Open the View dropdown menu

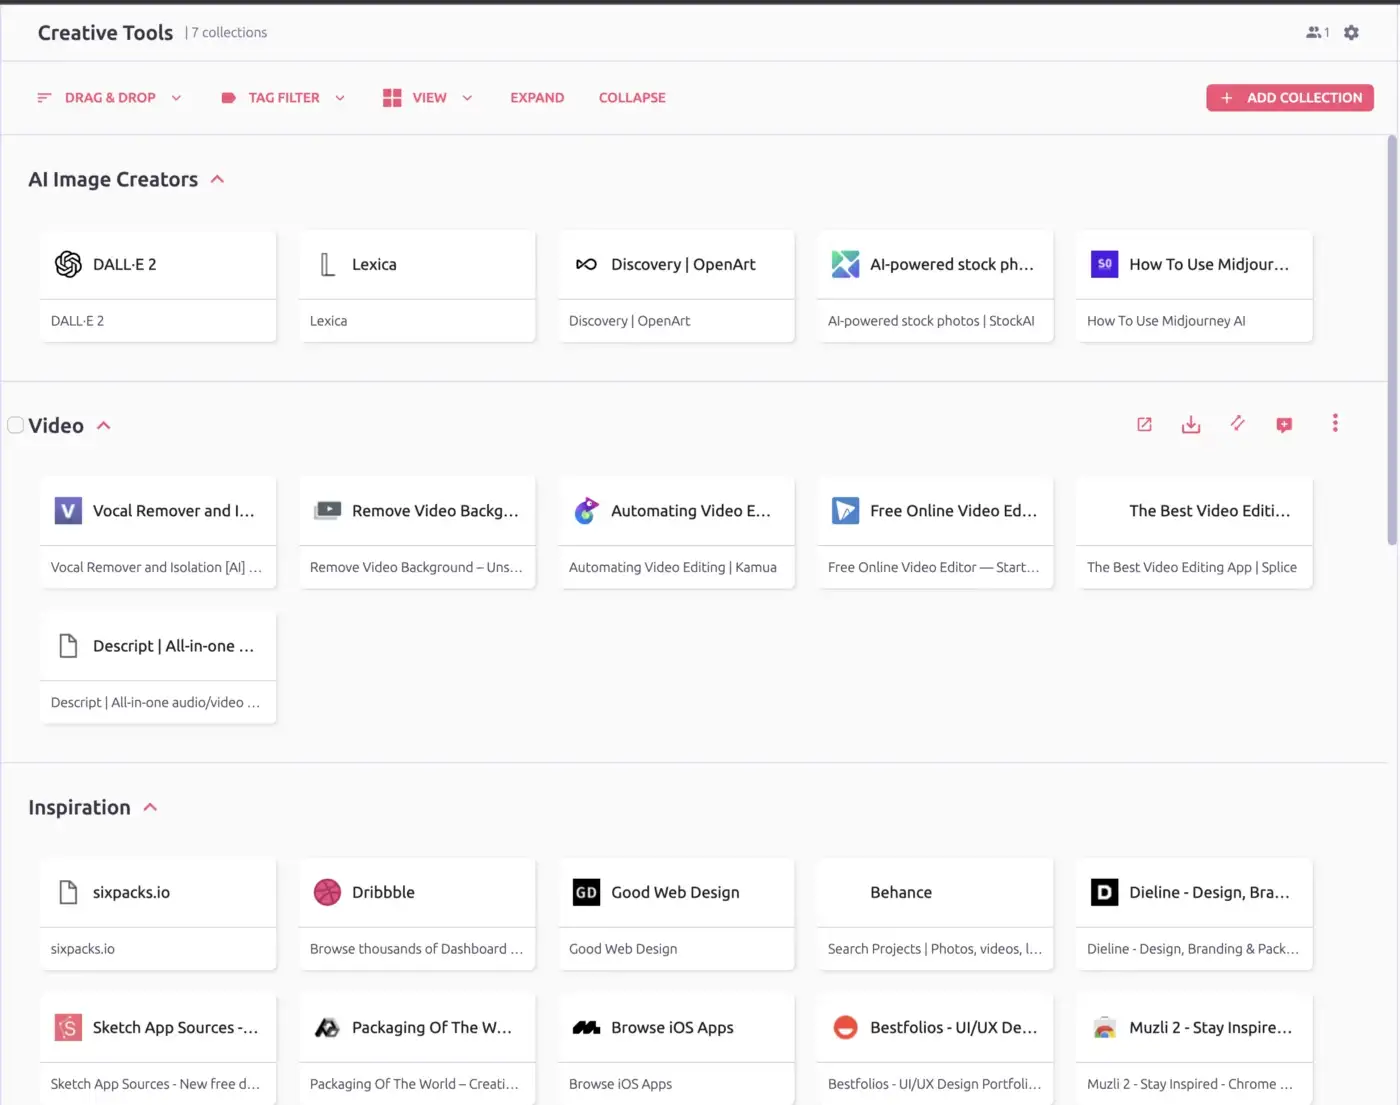428,98
